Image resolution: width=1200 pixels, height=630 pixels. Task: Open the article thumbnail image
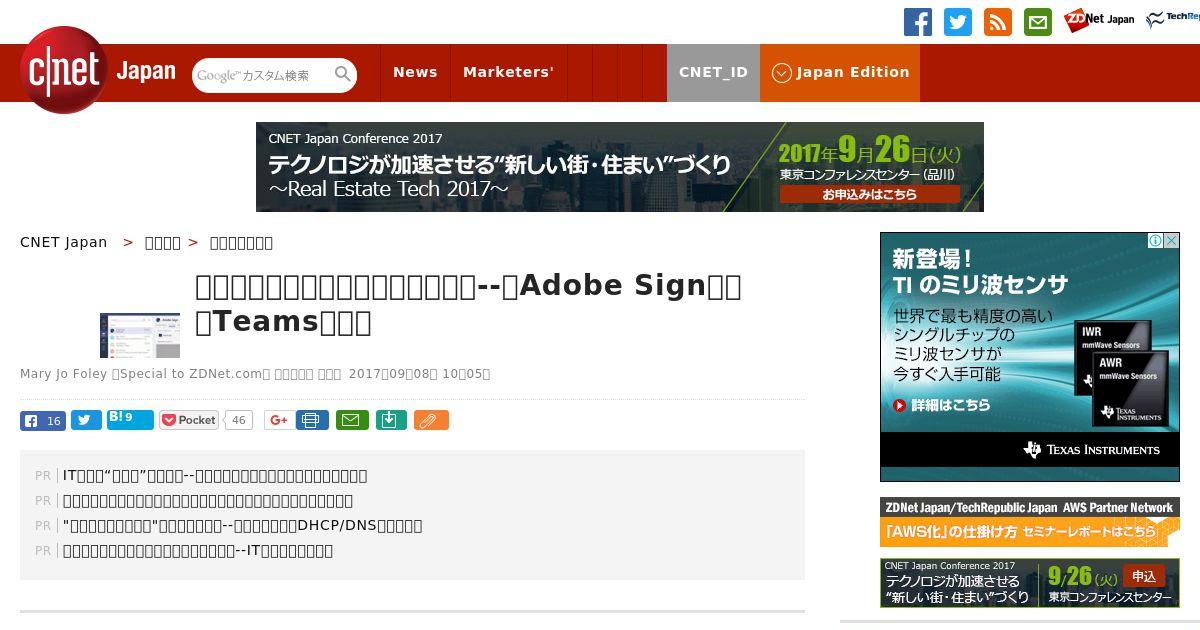140,335
